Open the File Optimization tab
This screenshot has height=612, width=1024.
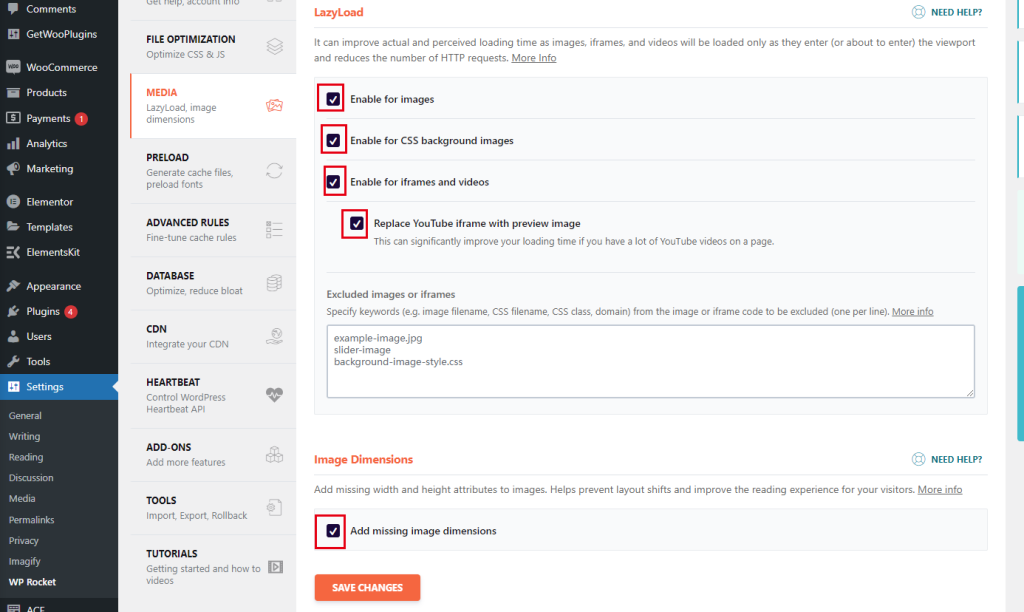tap(213, 46)
